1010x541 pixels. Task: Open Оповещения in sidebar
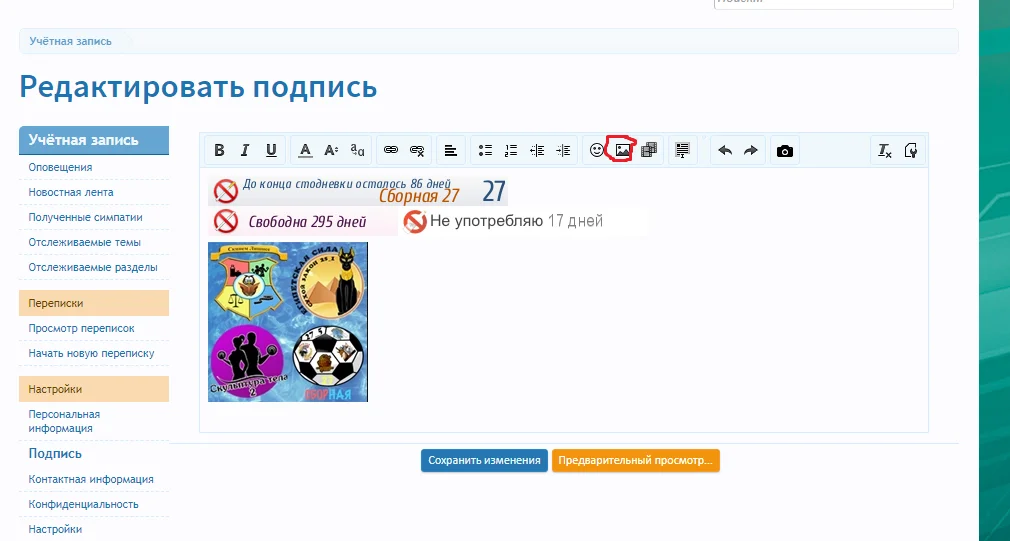click(x=60, y=167)
